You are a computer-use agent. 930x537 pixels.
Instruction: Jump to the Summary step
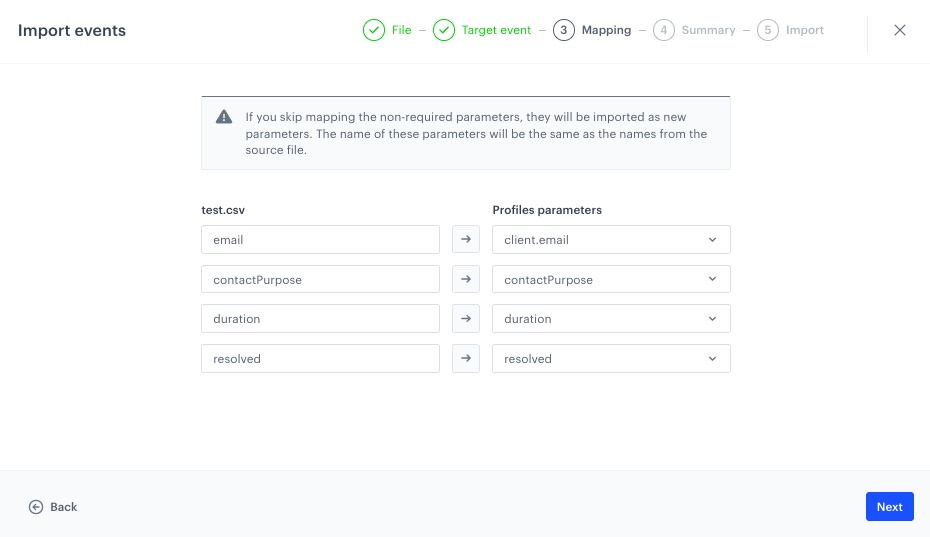click(x=696, y=30)
